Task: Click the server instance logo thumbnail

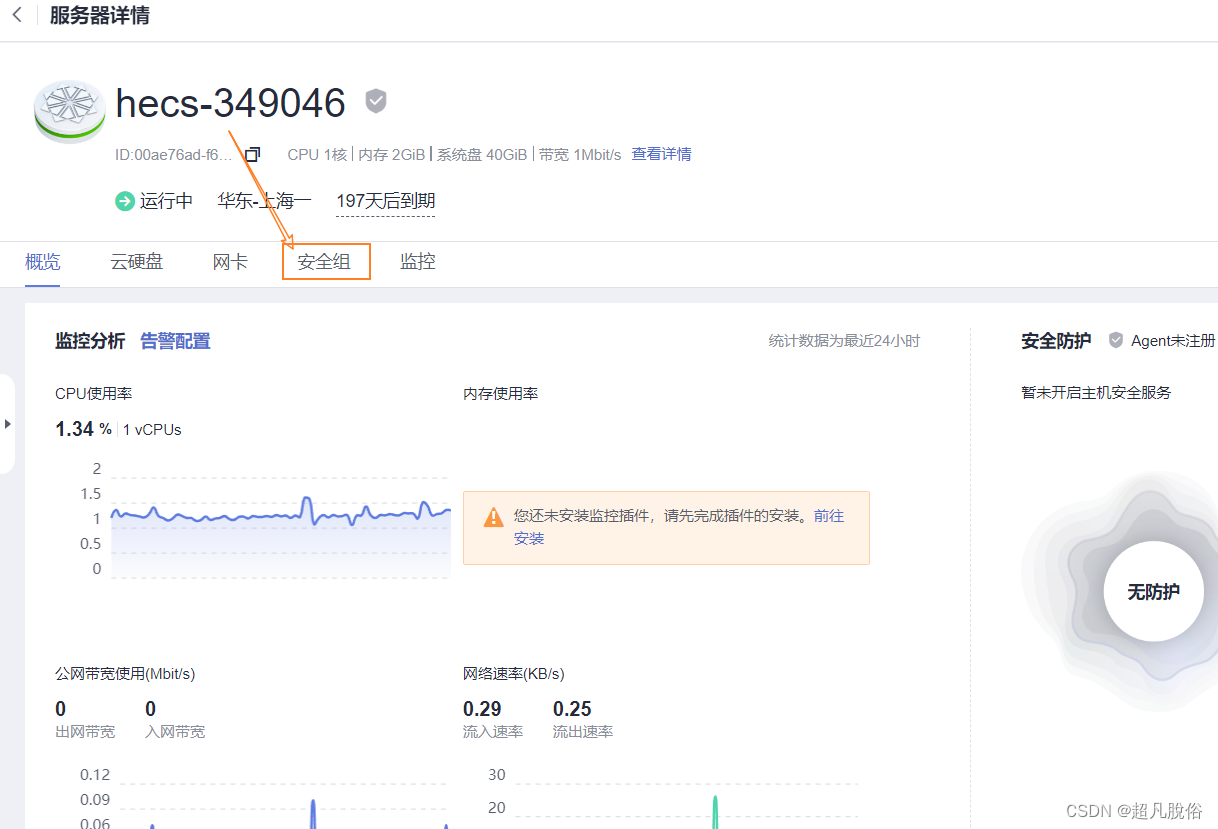Action: [x=68, y=110]
